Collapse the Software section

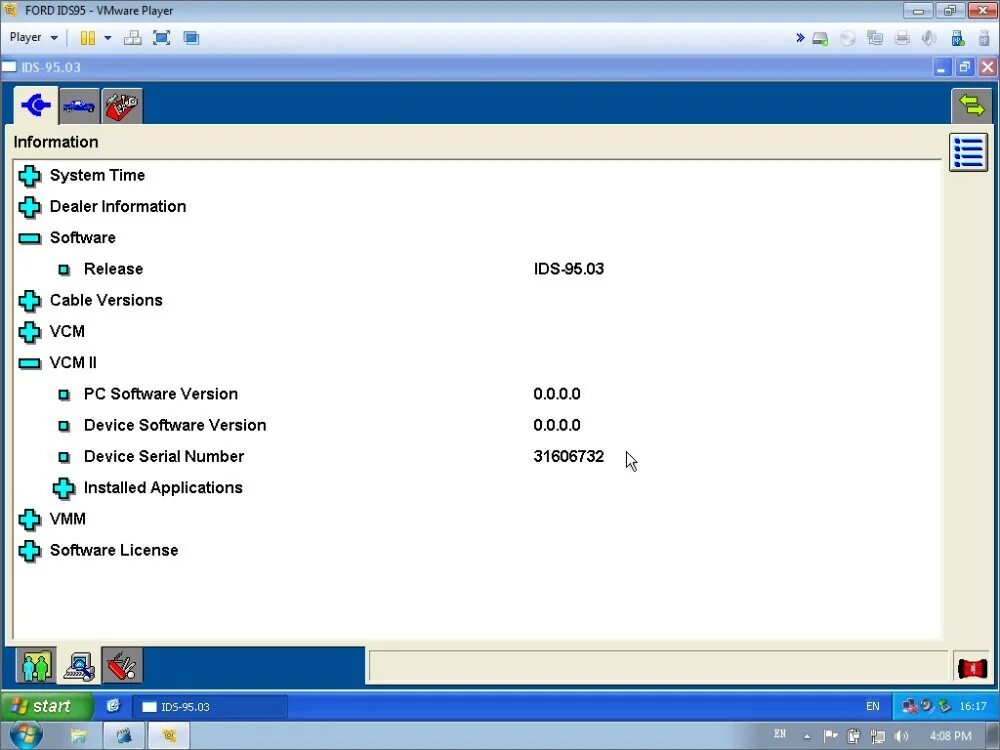[30, 239]
